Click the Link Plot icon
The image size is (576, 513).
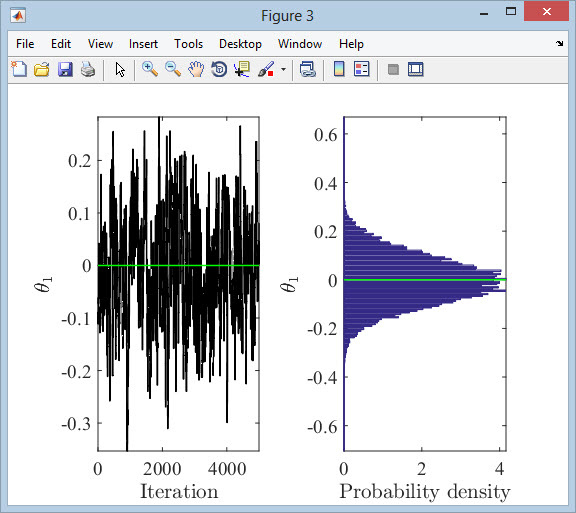pyautogui.click(x=307, y=69)
